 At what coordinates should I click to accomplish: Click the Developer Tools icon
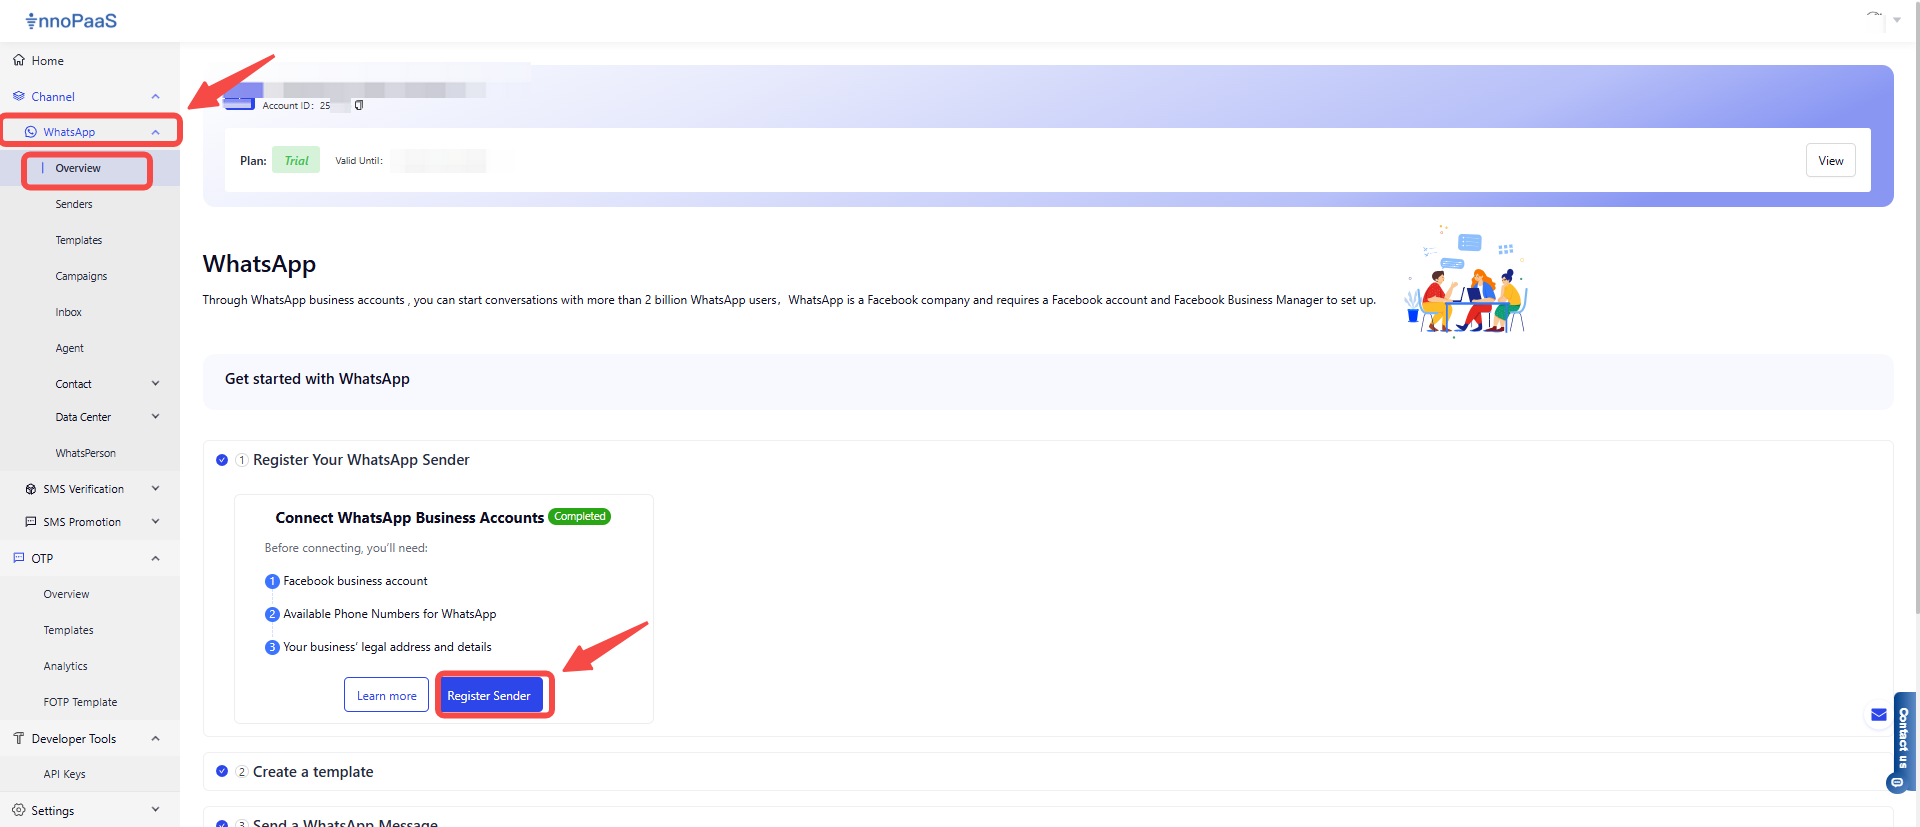[x=19, y=738]
